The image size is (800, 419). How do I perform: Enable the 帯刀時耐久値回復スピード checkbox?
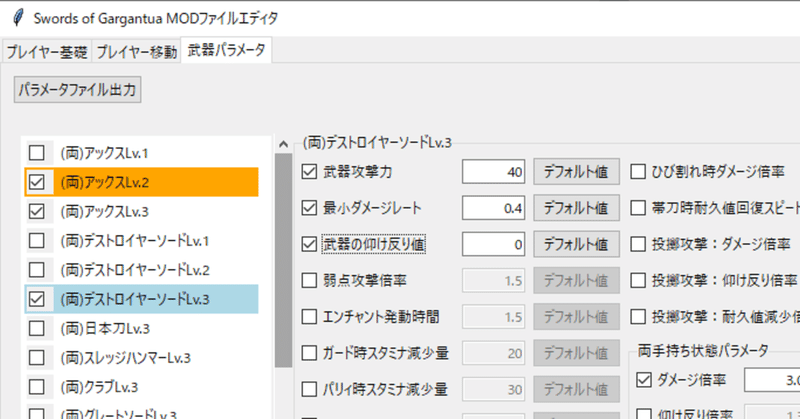(x=638, y=208)
